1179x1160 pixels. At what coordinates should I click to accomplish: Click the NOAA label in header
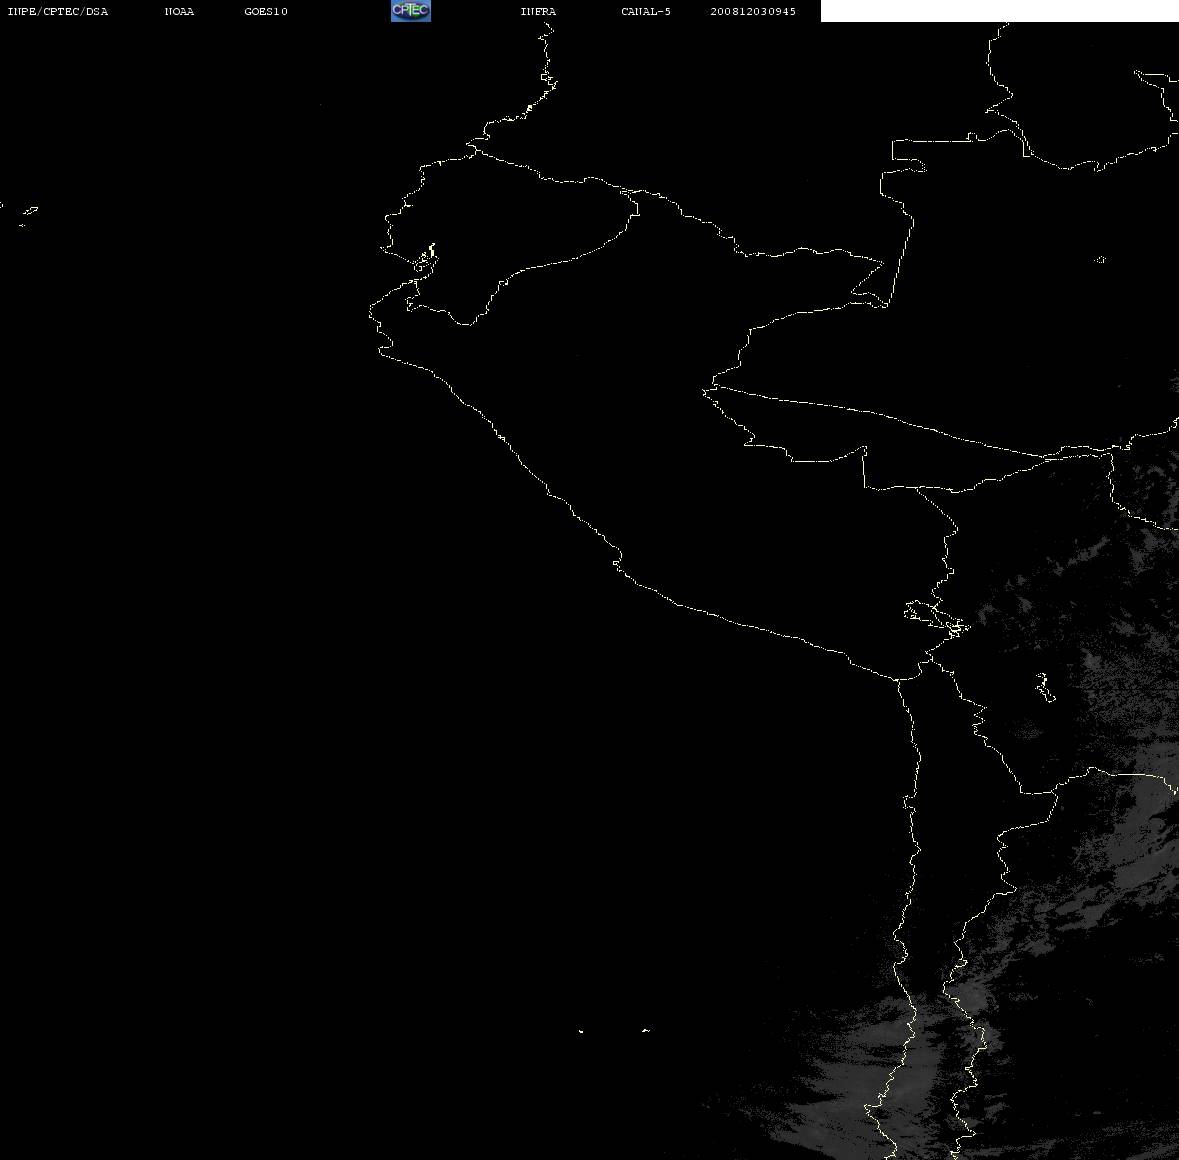pyautogui.click(x=179, y=11)
